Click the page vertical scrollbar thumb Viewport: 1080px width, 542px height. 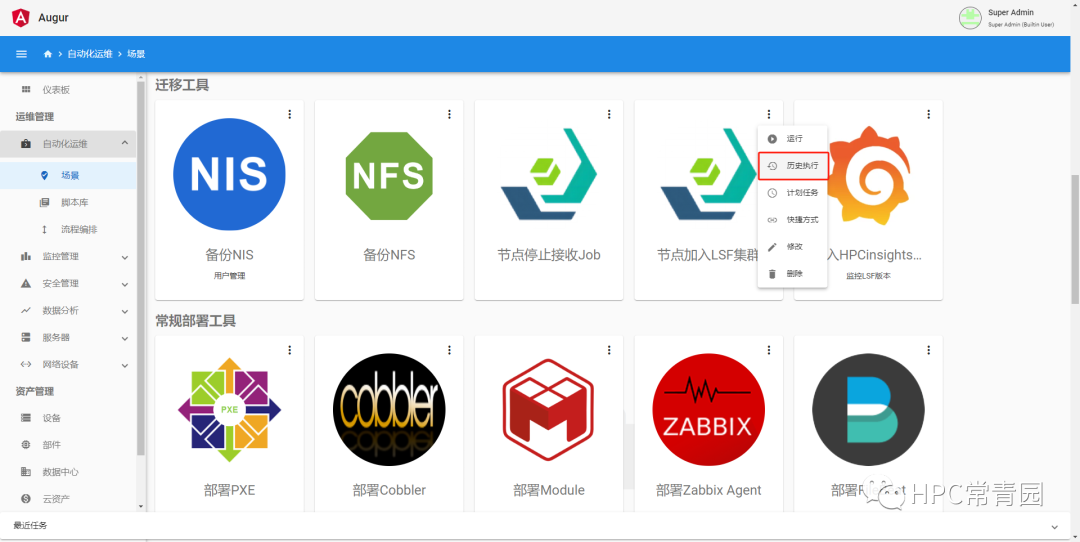tap(1075, 239)
